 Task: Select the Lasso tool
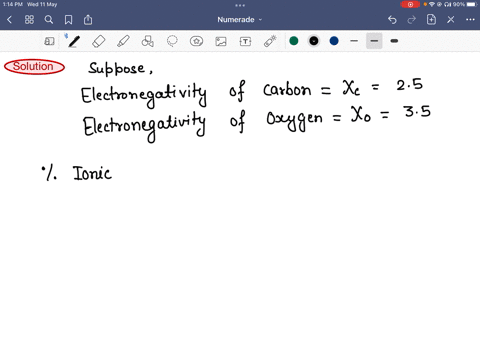(x=172, y=41)
